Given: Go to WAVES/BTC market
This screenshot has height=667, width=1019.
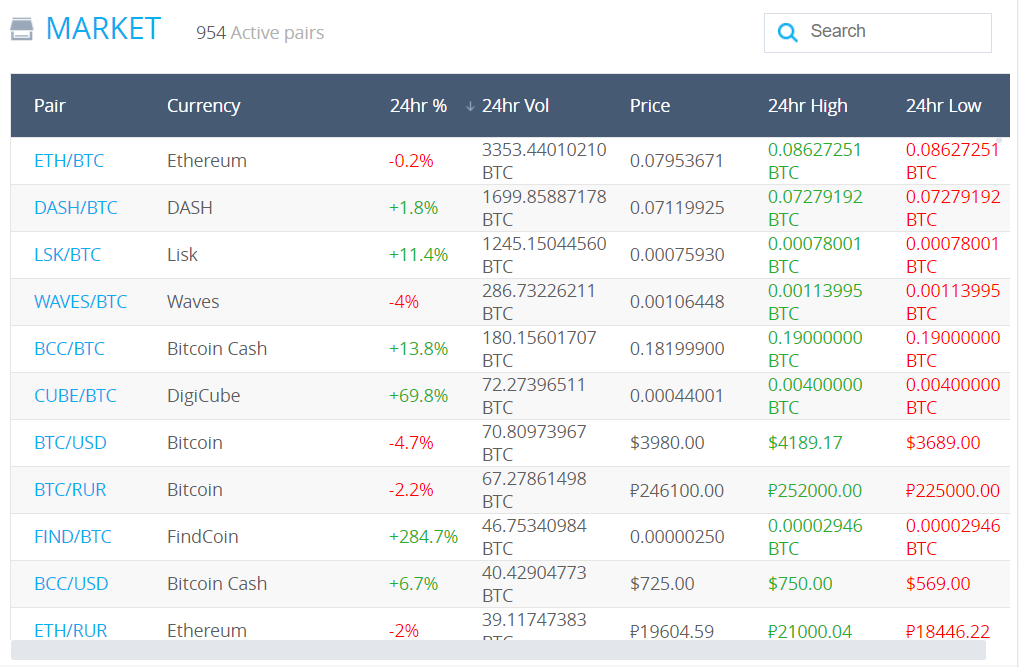Looking at the screenshot, I should pos(80,302).
